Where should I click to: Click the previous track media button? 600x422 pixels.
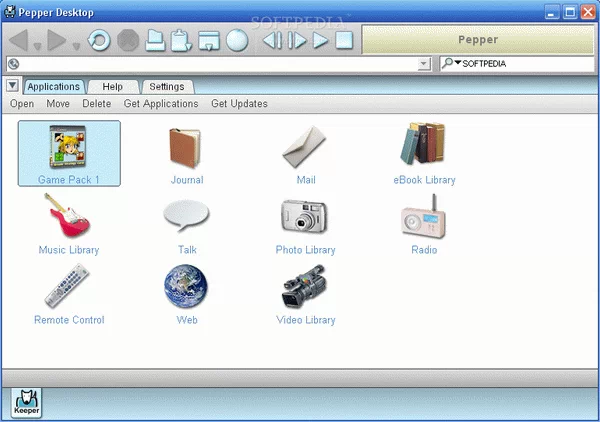click(273, 40)
